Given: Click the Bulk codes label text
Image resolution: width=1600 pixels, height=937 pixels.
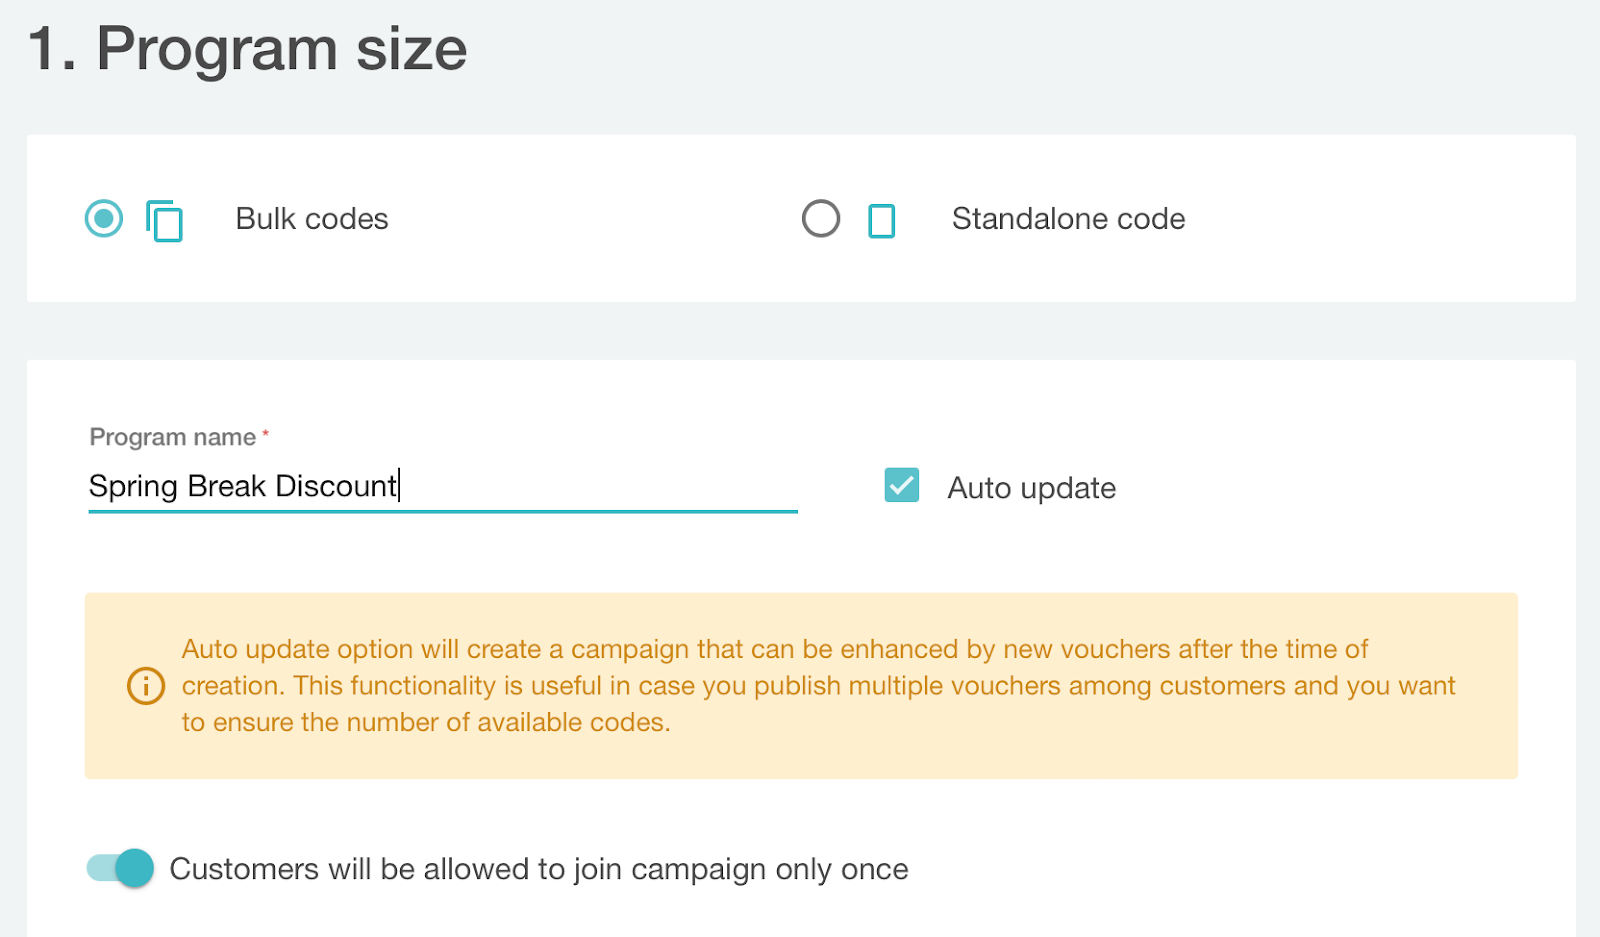Looking at the screenshot, I should pos(312,219).
